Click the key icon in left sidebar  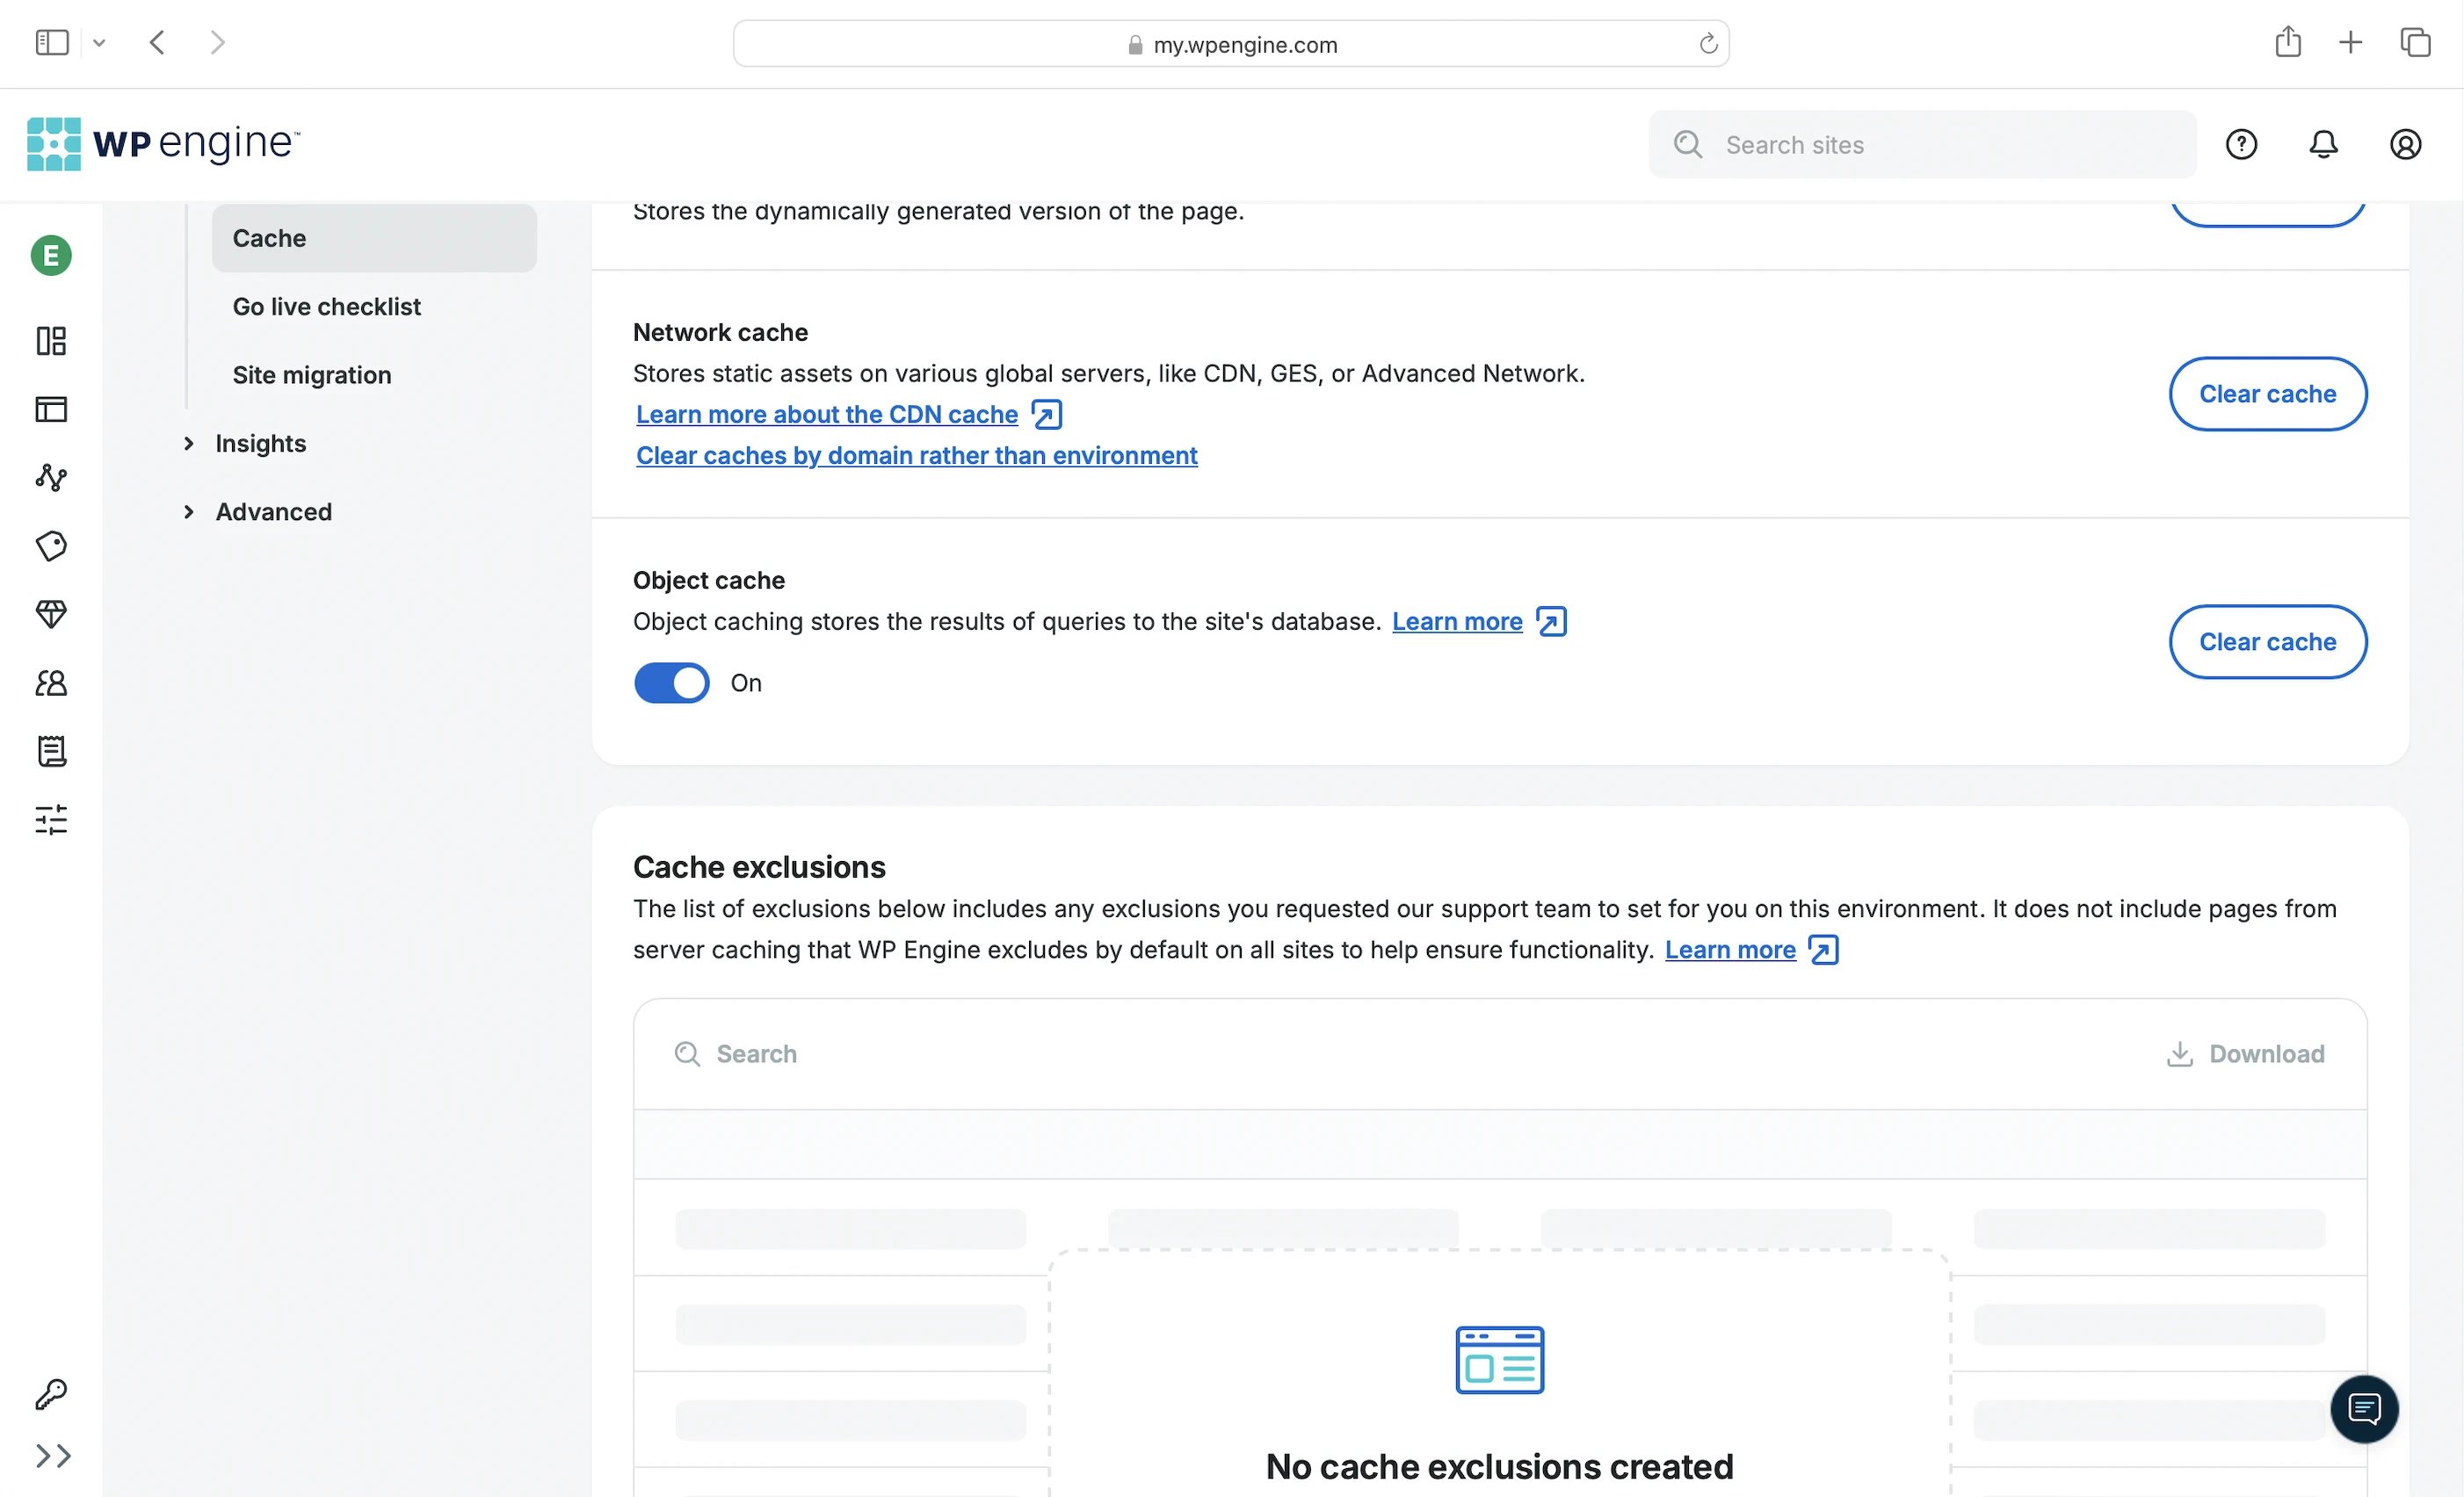51,1393
